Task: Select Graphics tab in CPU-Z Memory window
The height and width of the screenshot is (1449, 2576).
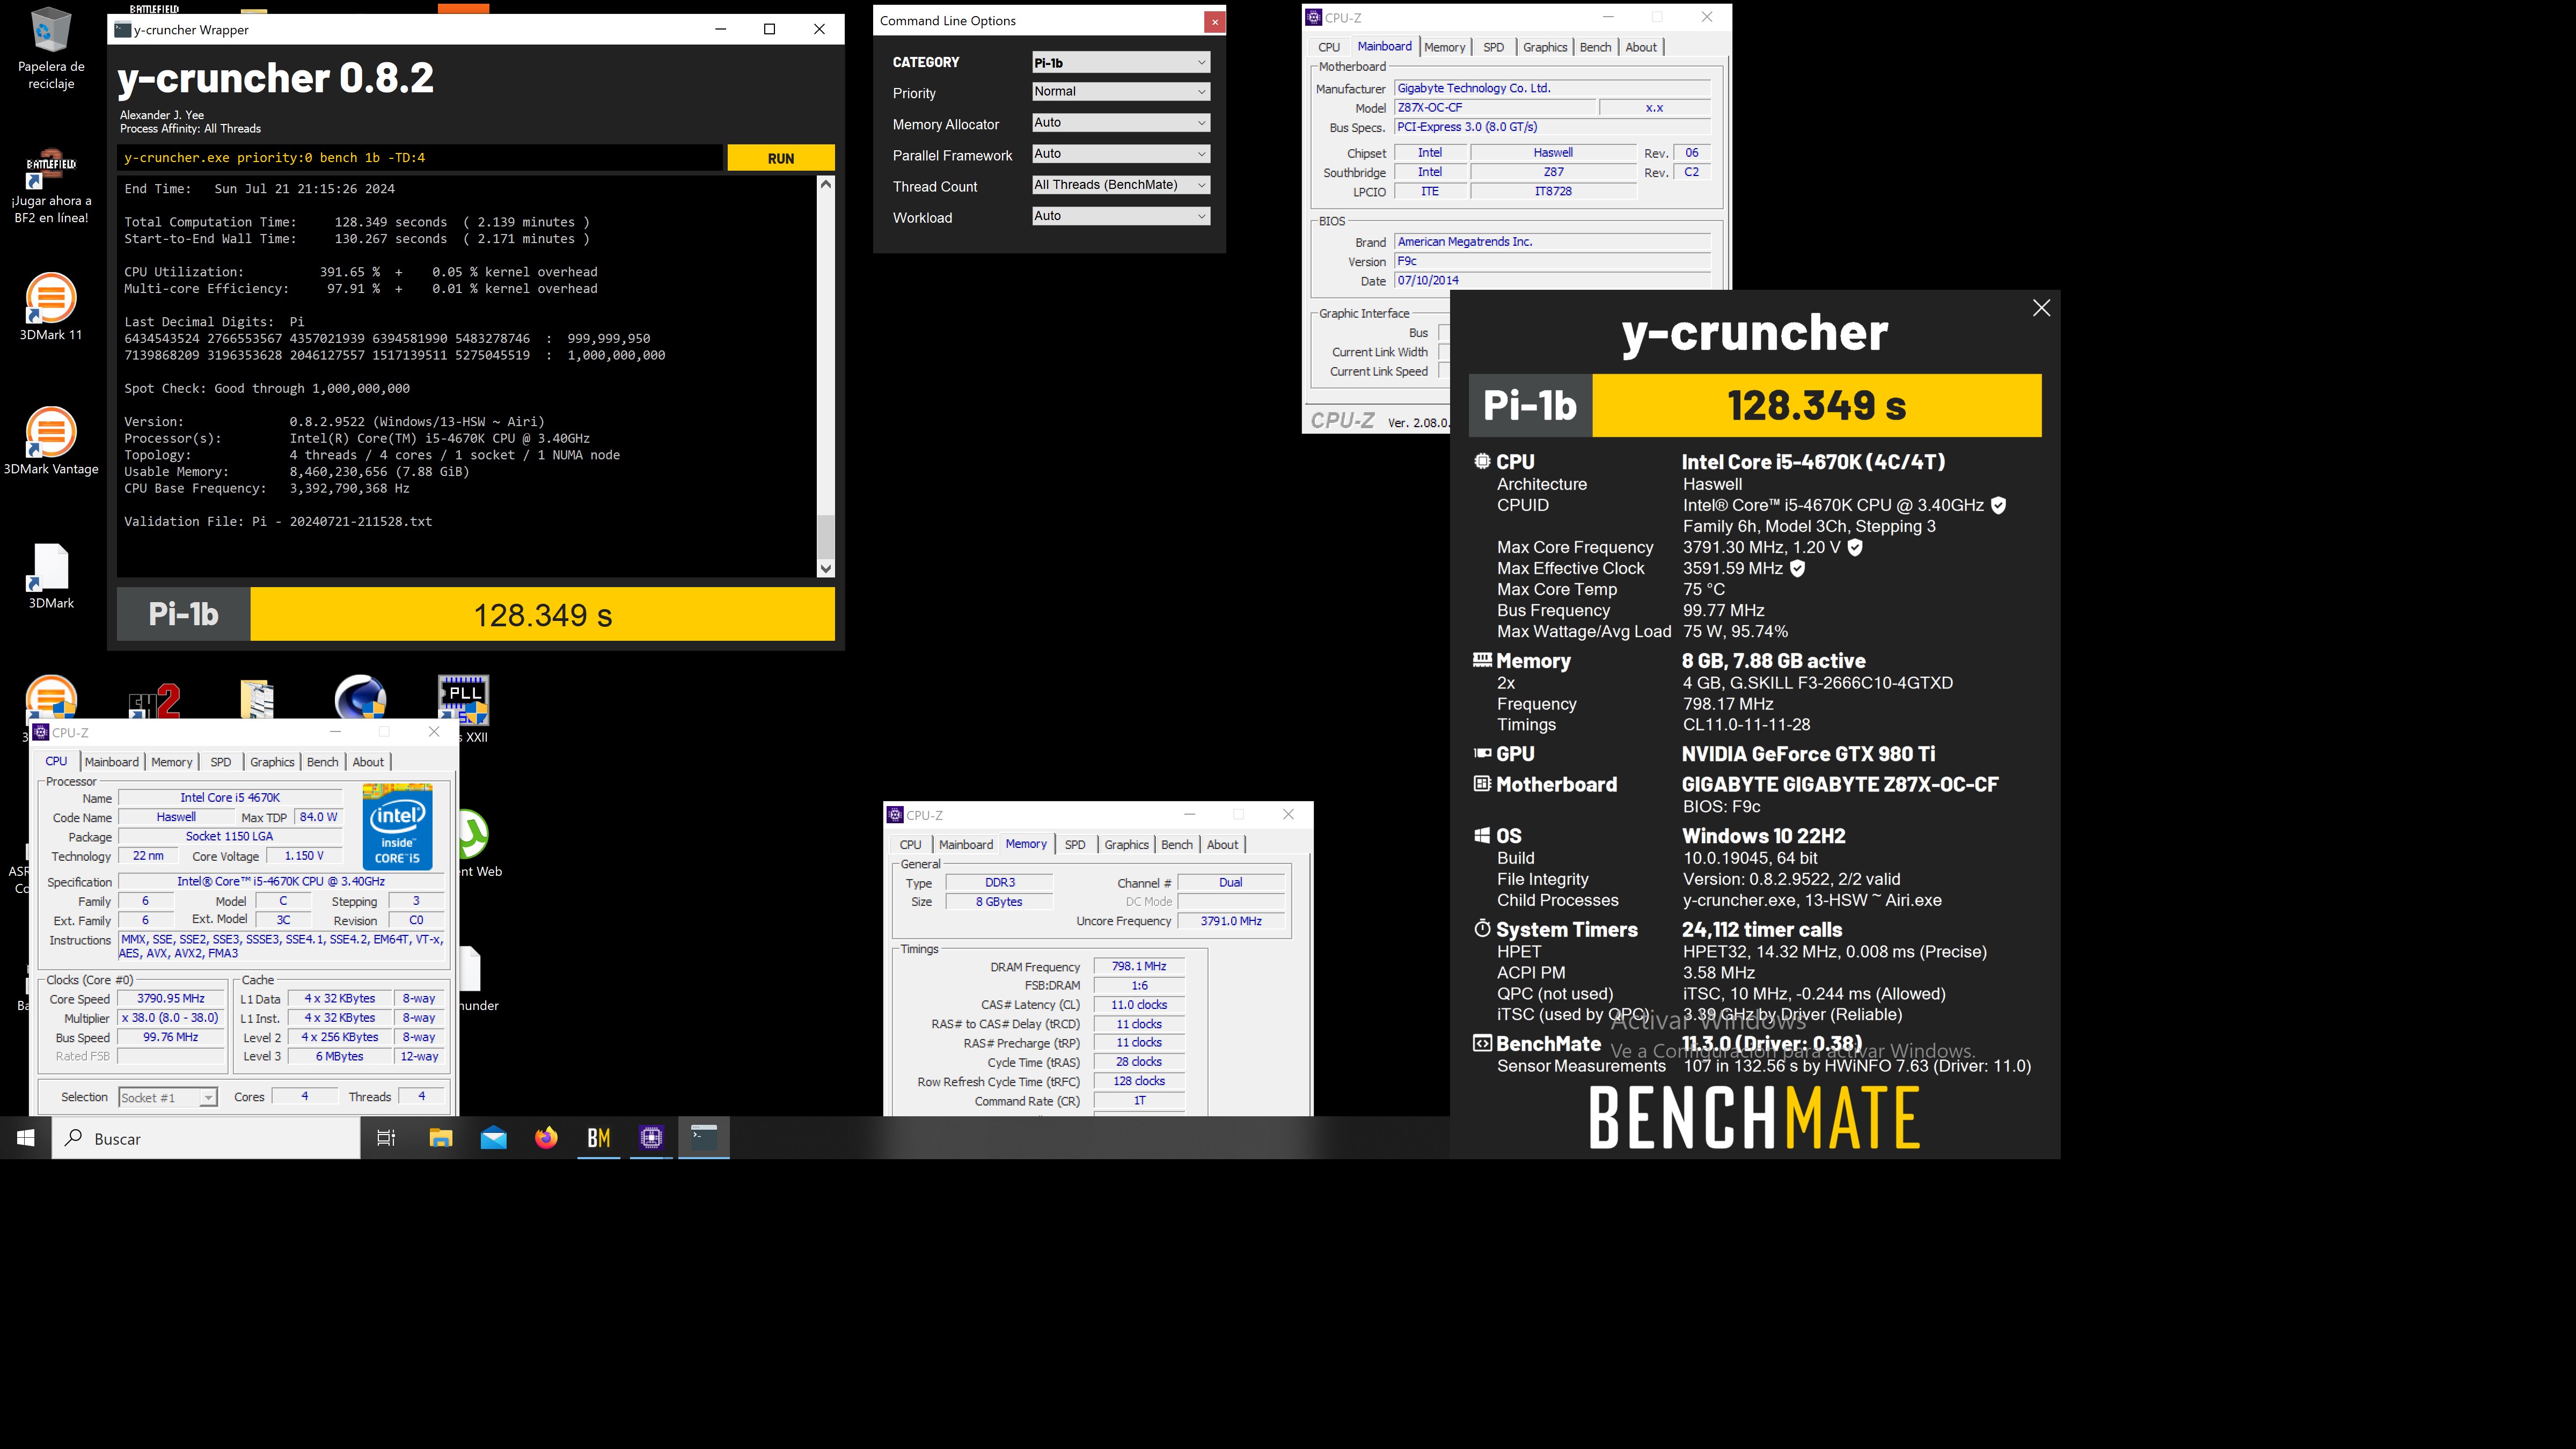Action: pos(1126,845)
